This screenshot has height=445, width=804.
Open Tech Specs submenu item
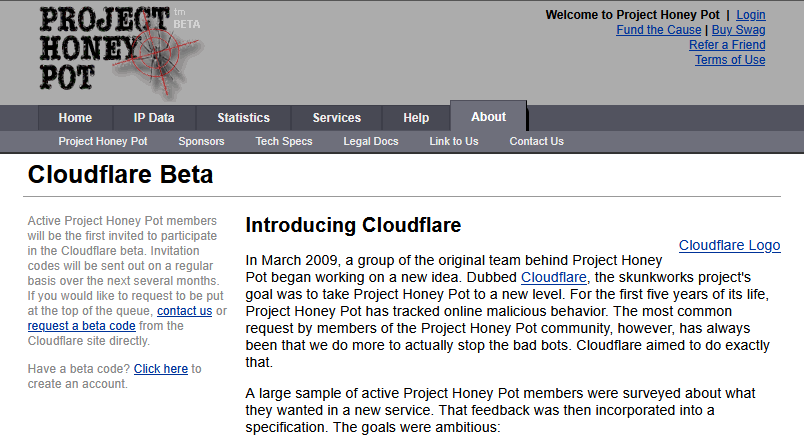click(x=284, y=141)
